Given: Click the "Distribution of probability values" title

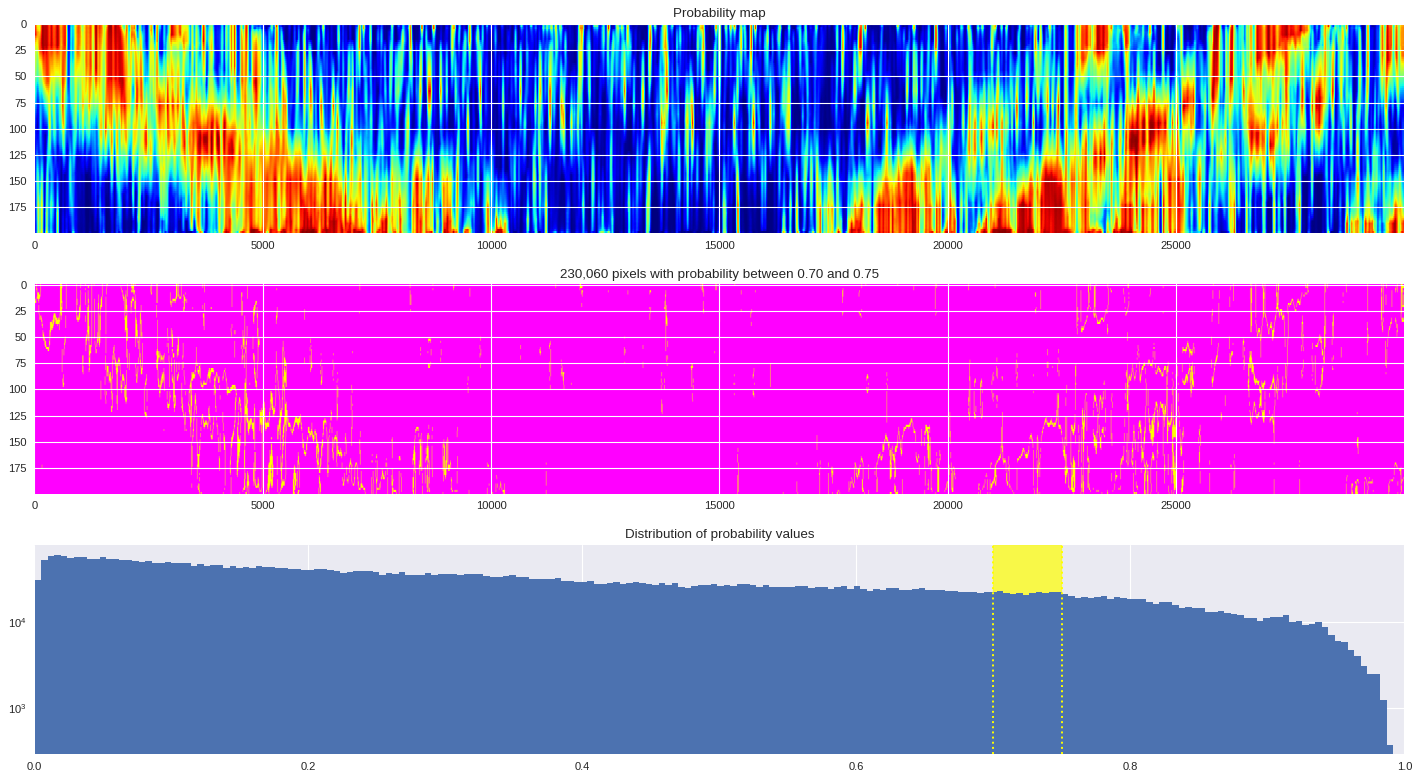Looking at the screenshot, I should tap(719, 534).
